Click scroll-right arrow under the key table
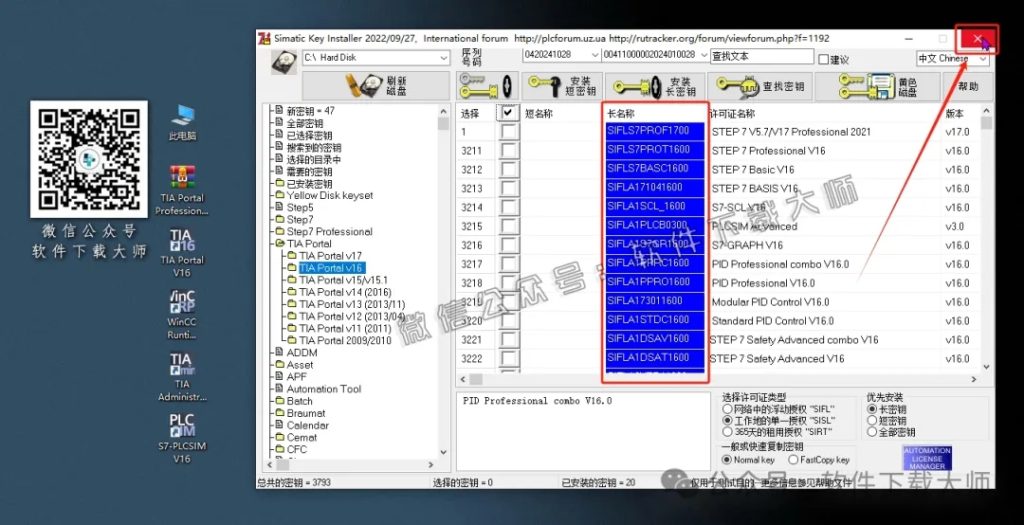 pyautogui.click(x=973, y=379)
